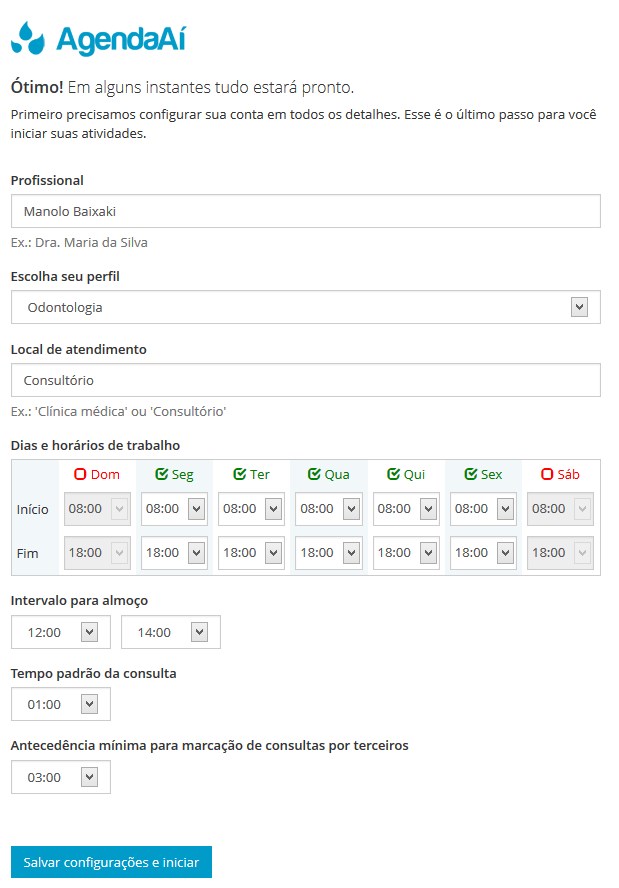The width and height of the screenshot is (619, 888).
Task: Click Salvar configurações e iniciar button
Action: 111,862
